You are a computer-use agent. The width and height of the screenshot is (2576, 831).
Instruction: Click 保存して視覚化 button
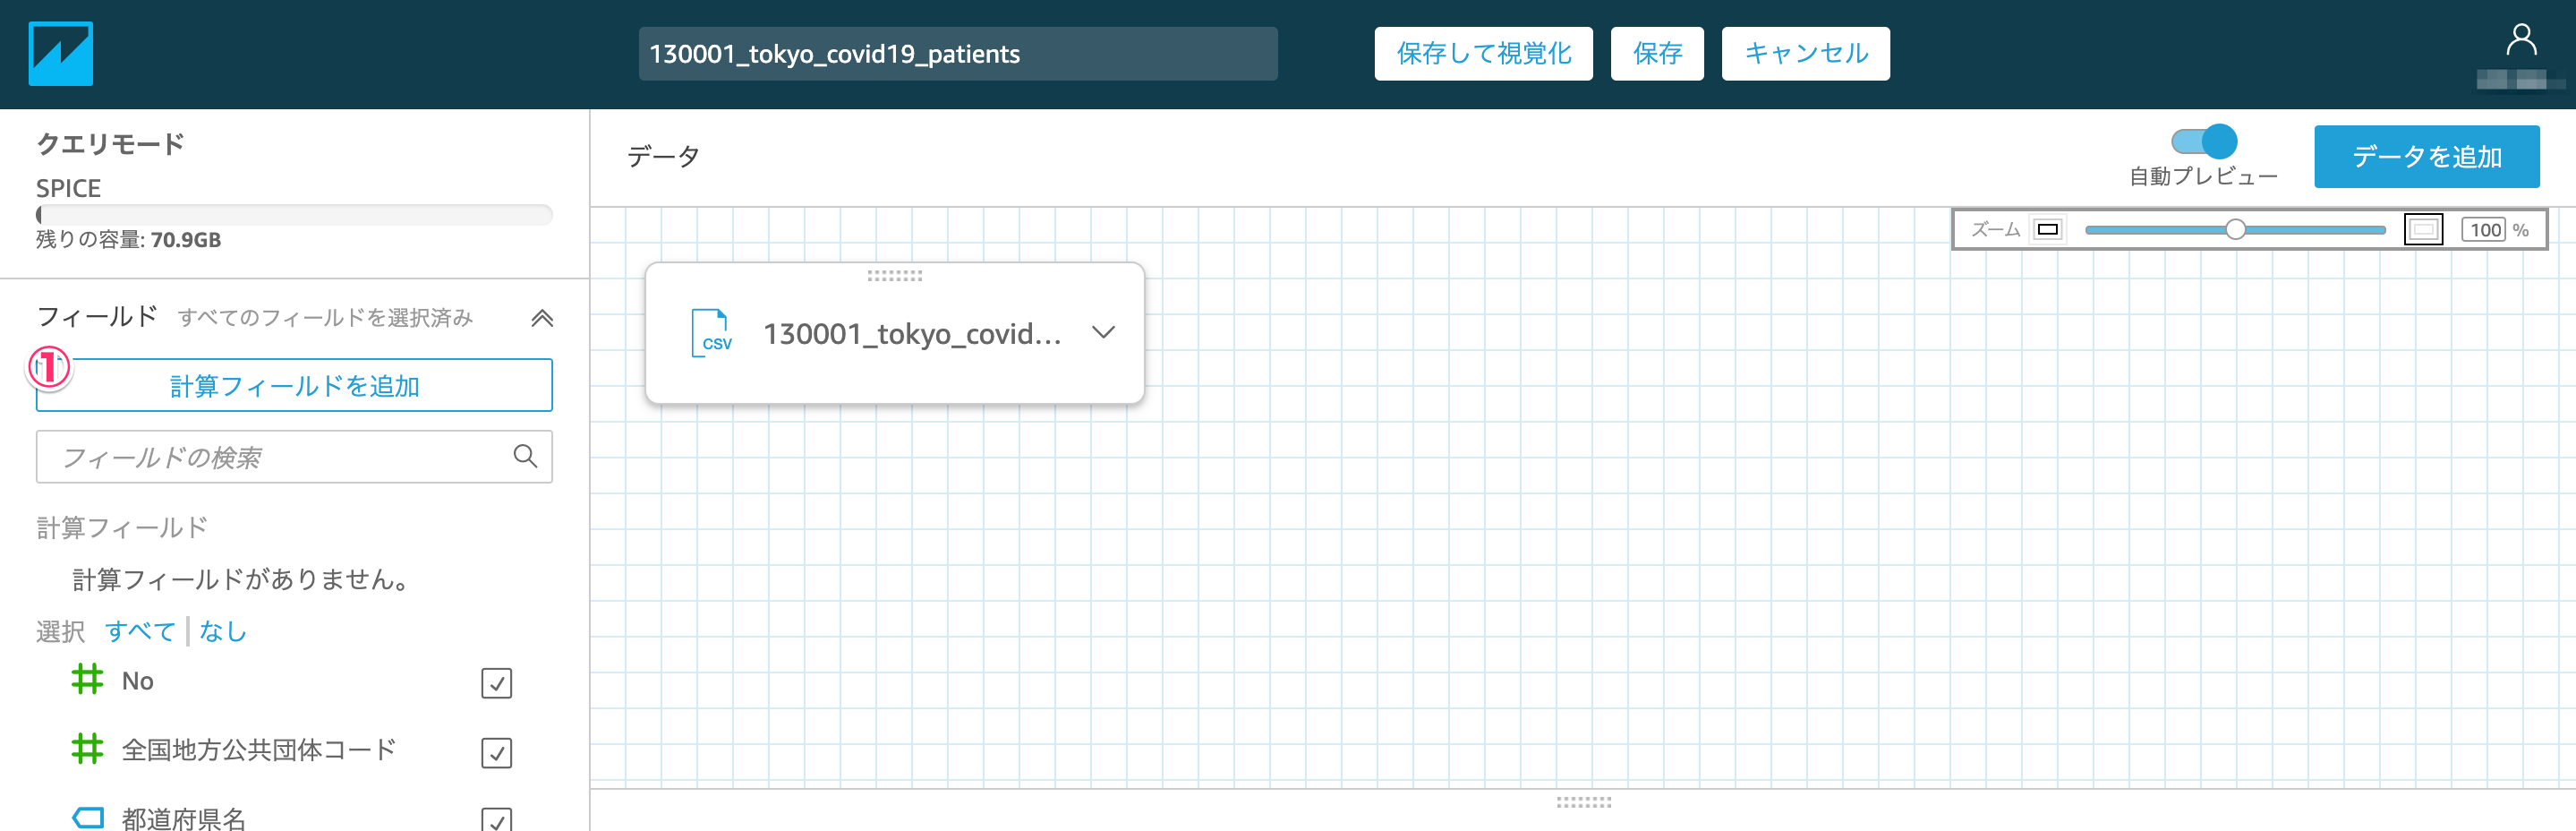[1483, 54]
